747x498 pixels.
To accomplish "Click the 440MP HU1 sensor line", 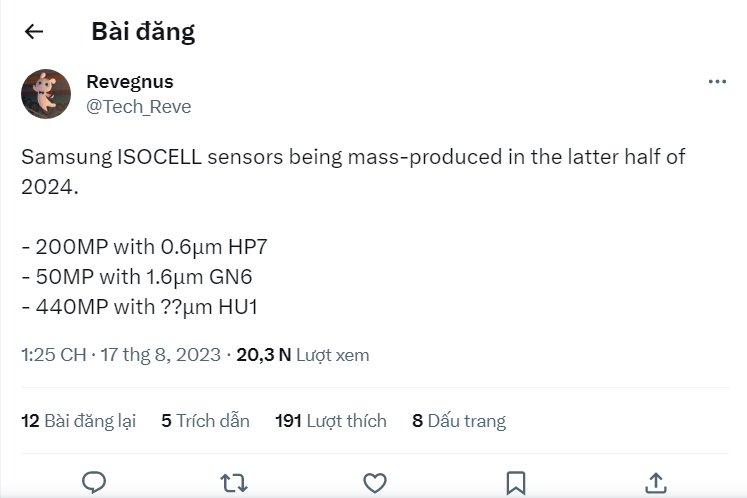I will 140,307.
